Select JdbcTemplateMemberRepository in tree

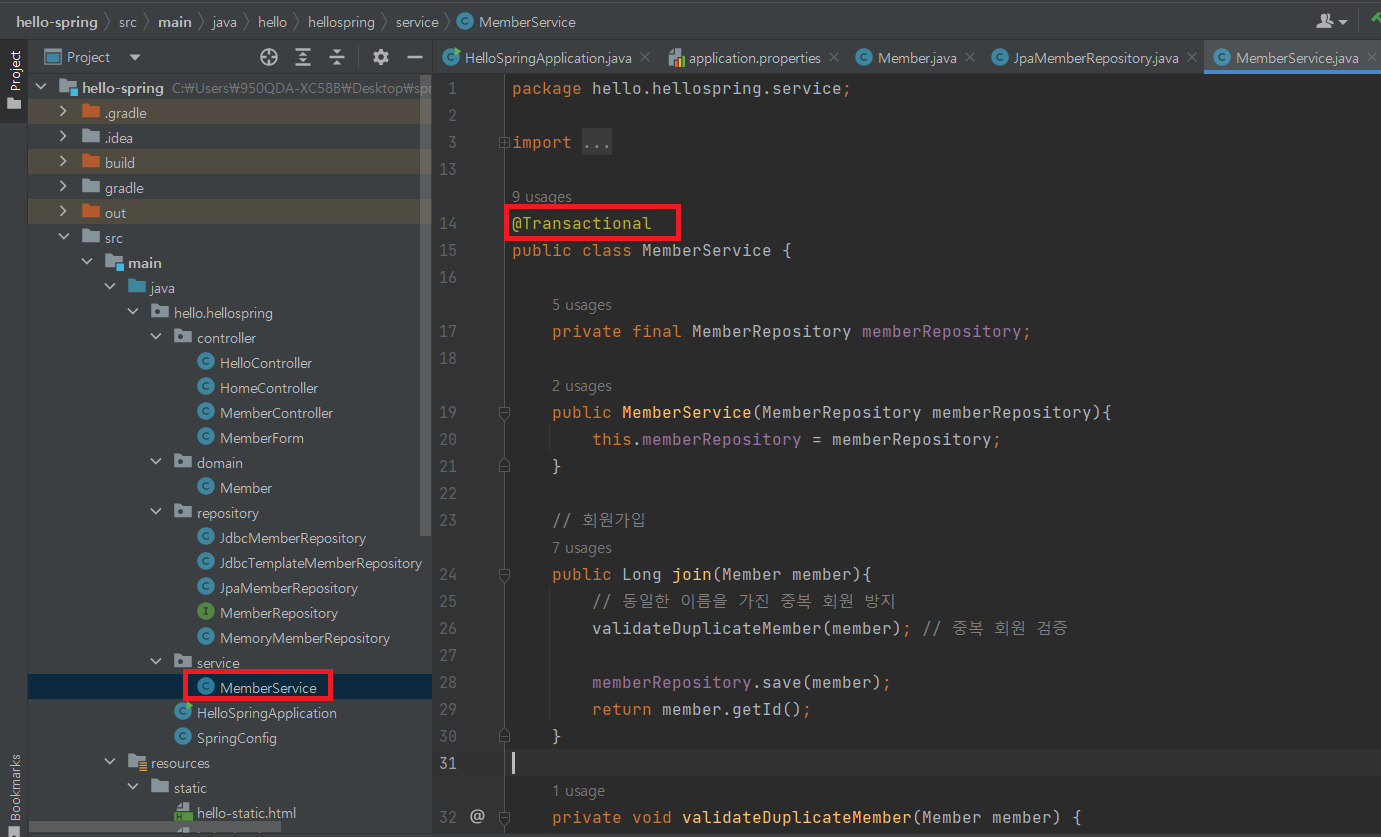[321, 563]
